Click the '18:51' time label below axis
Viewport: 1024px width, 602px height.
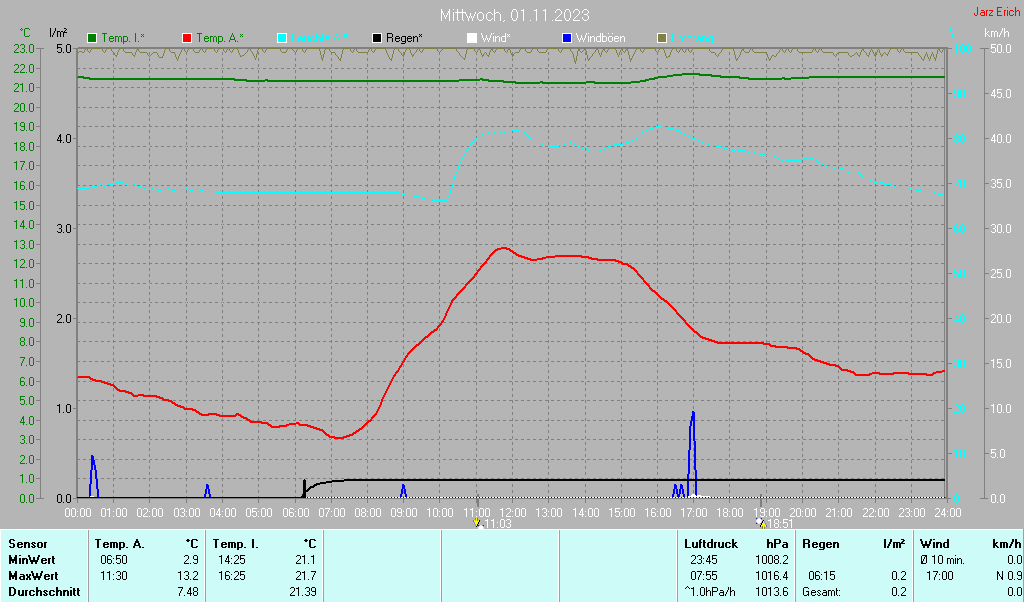click(780, 524)
